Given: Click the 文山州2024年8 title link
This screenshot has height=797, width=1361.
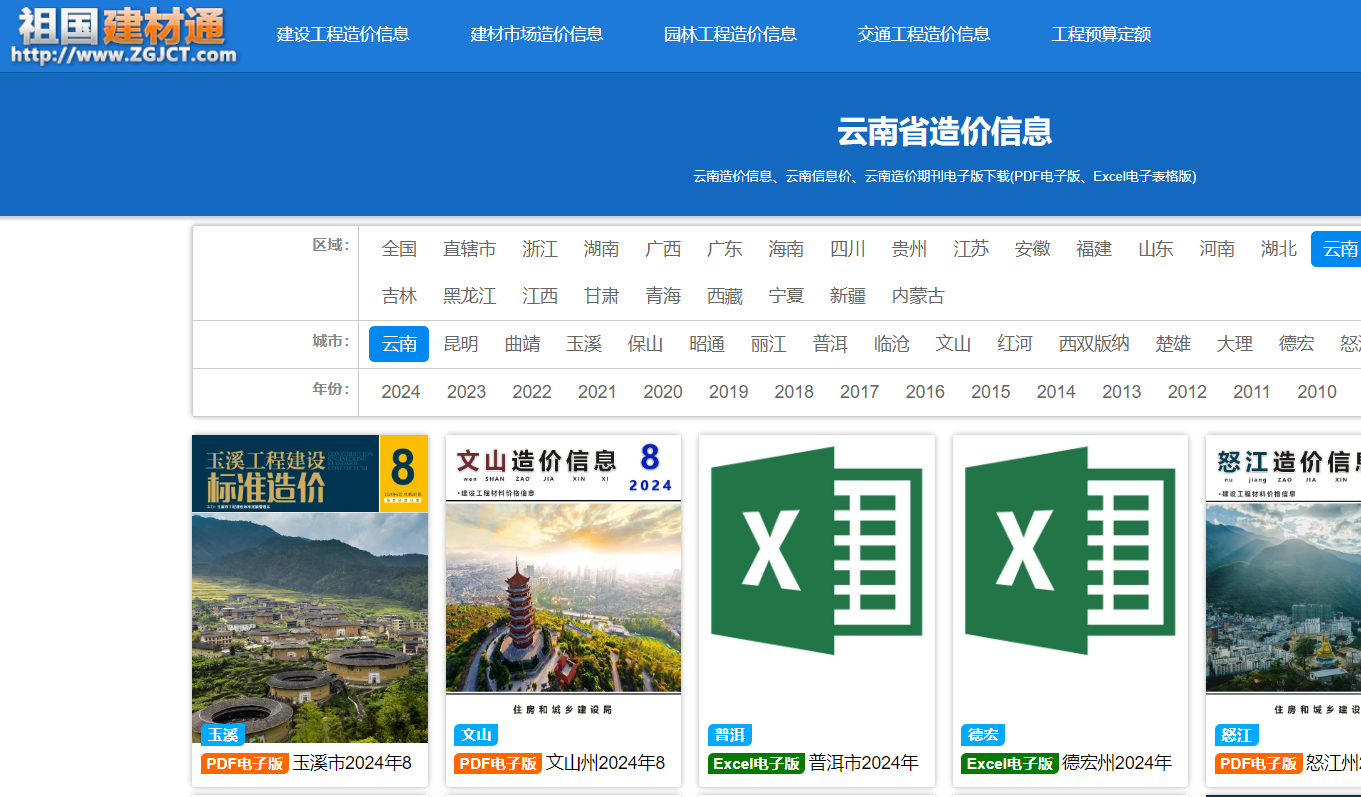Looking at the screenshot, I should pos(605,764).
